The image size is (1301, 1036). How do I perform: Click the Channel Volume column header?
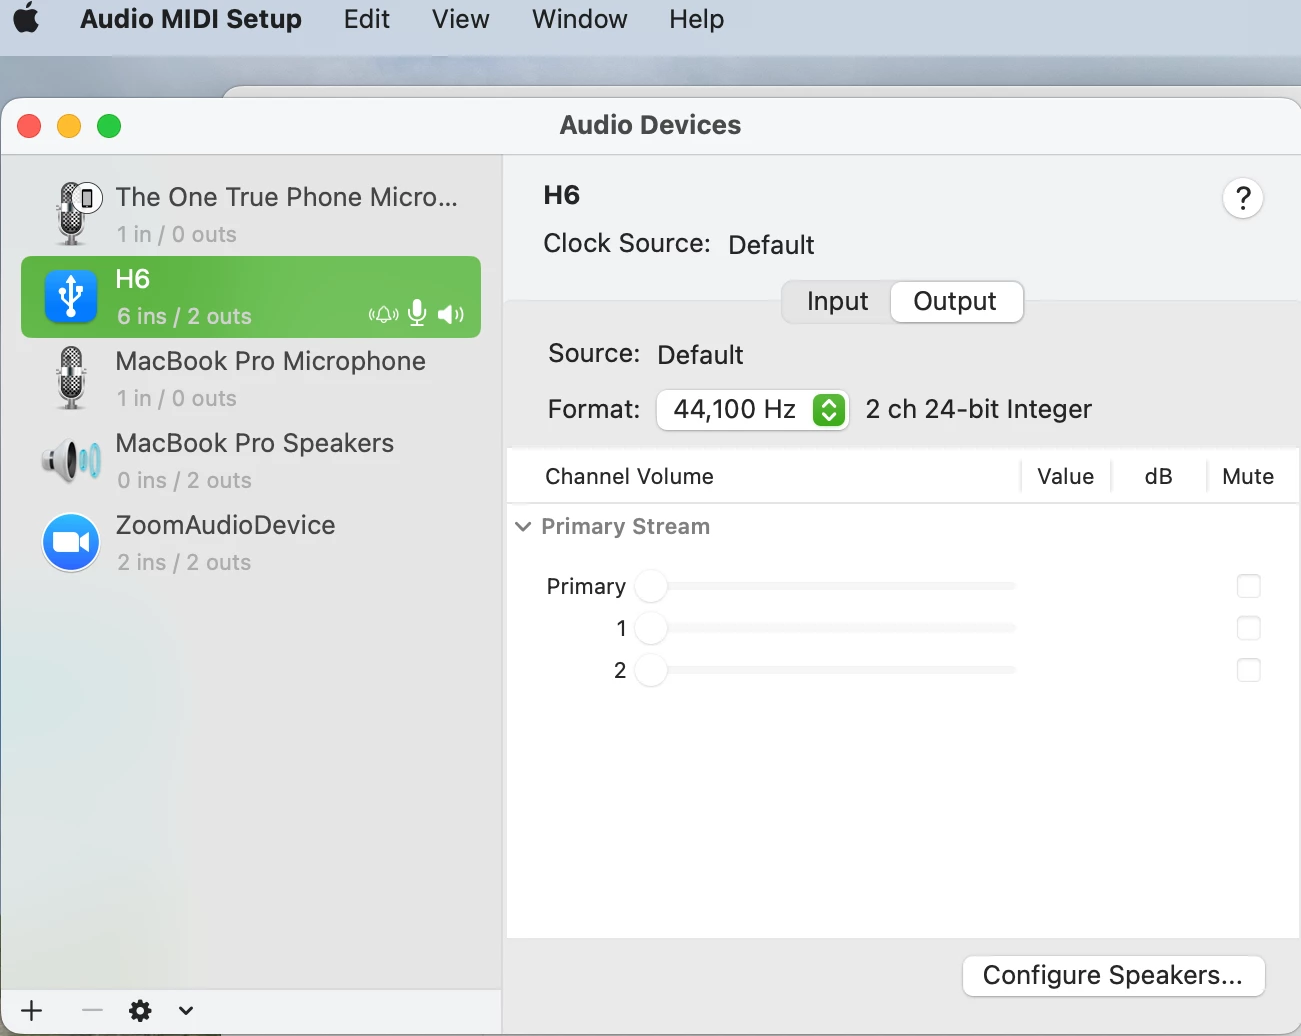pyautogui.click(x=630, y=476)
